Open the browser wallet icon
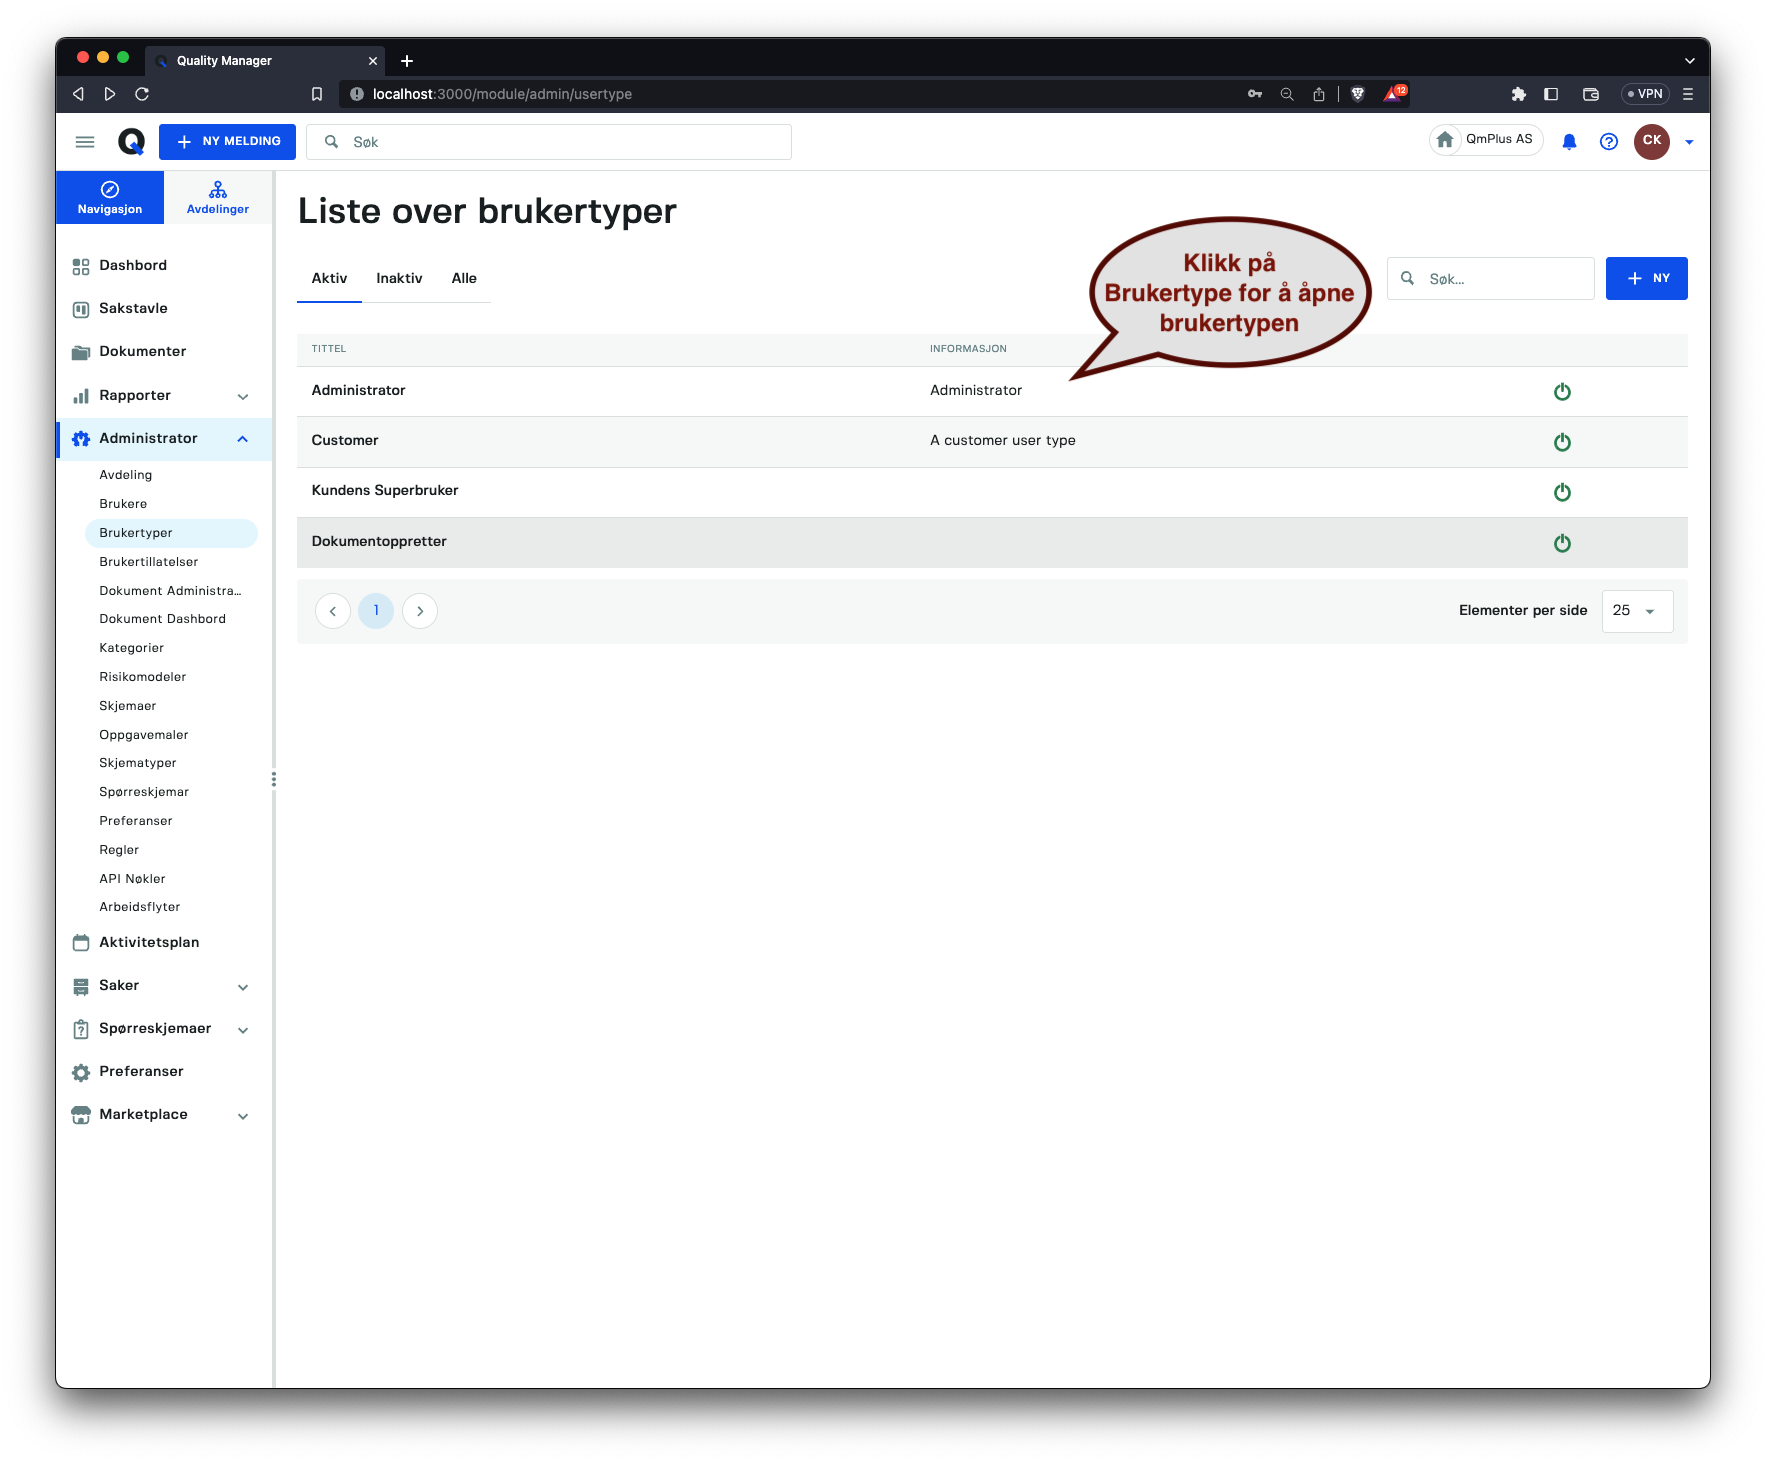This screenshot has width=1766, height=1462. (x=1591, y=94)
